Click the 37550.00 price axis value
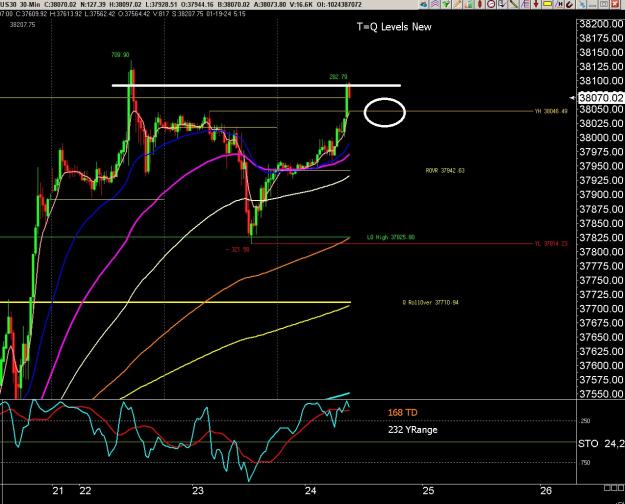 tap(601, 394)
